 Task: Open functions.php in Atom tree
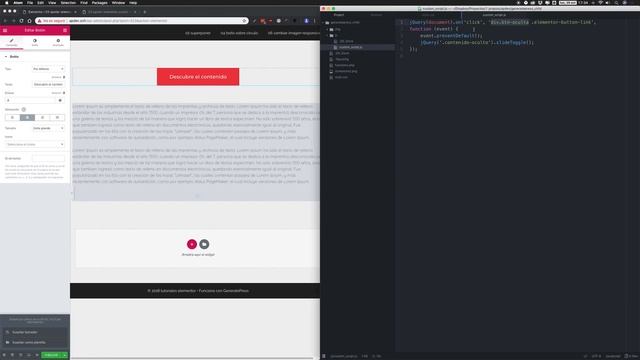[x=344, y=65]
